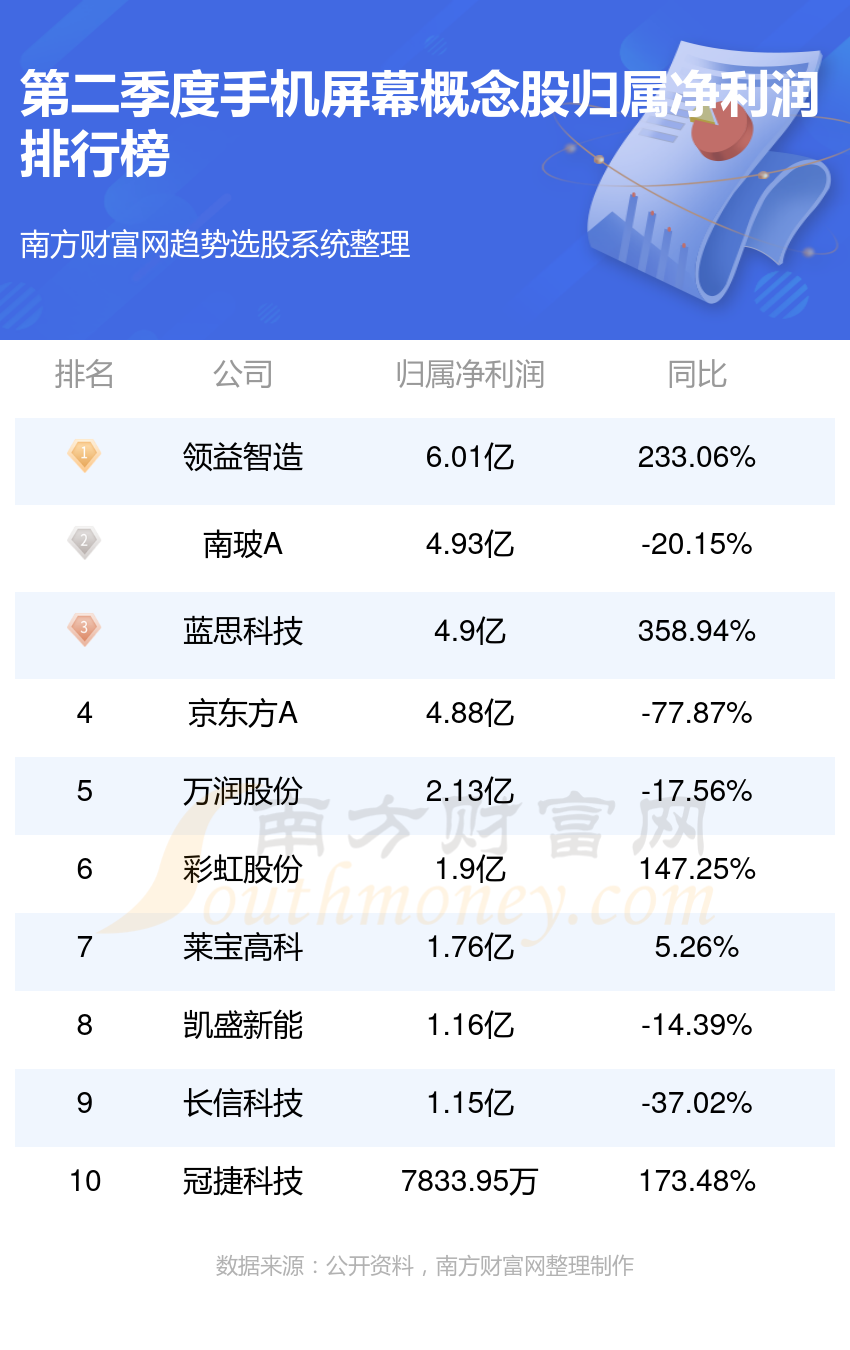Select 冠捷科技 at rank 10
The height and width of the screenshot is (1350, 850).
tap(243, 1181)
